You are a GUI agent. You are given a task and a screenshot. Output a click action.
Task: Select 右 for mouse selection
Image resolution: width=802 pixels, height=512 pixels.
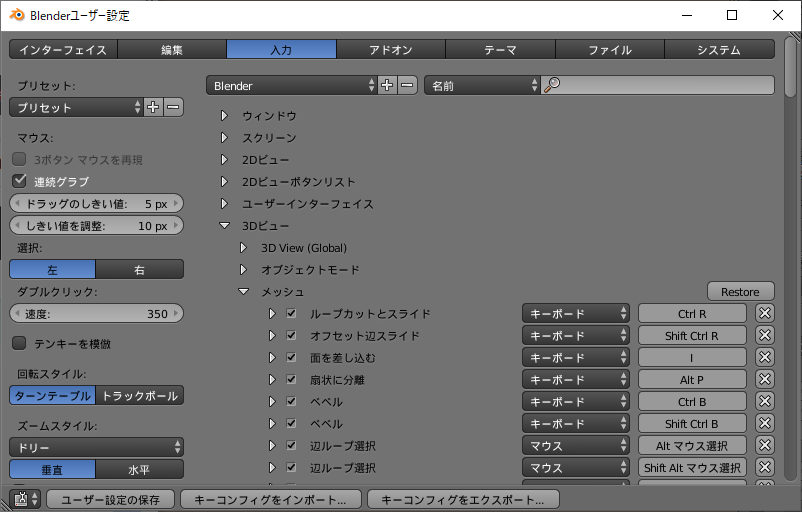pos(140,270)
